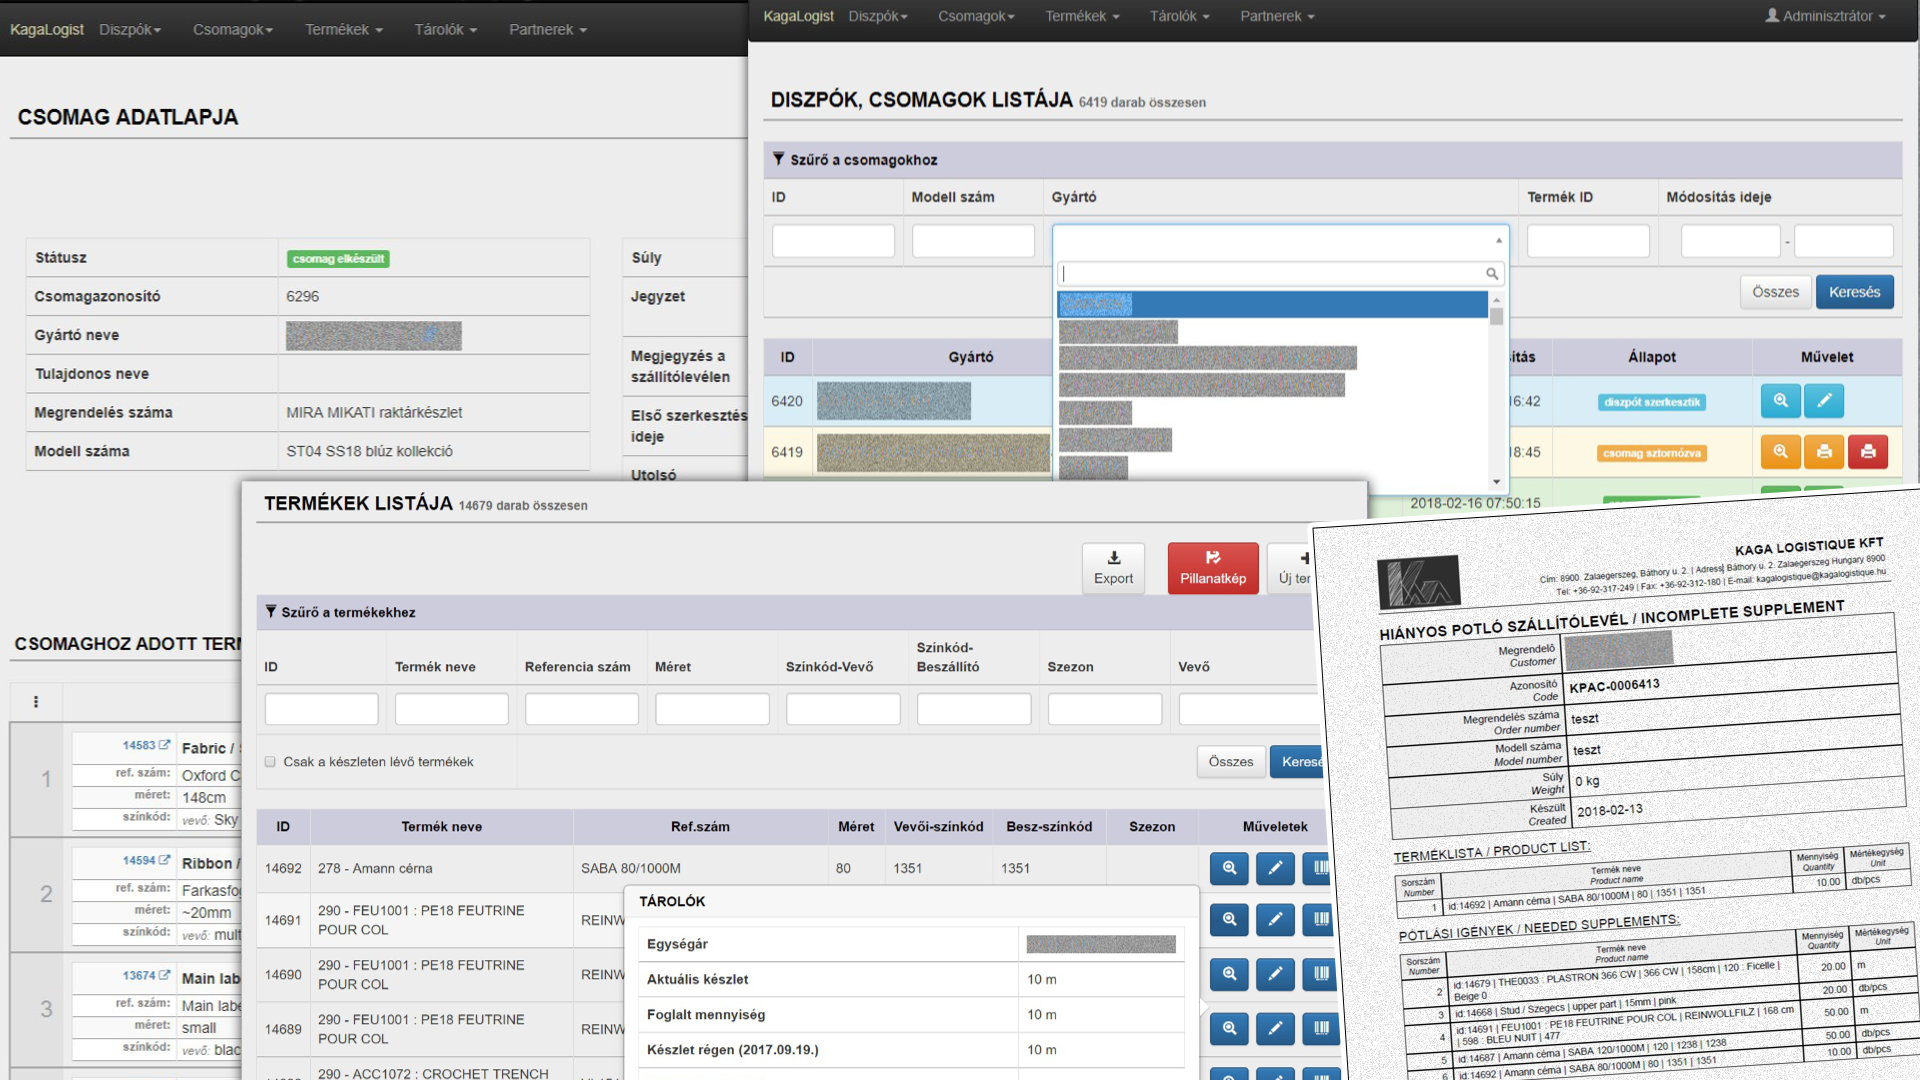
Task: Focus the Méret filter field
Action: coord(712,709)
